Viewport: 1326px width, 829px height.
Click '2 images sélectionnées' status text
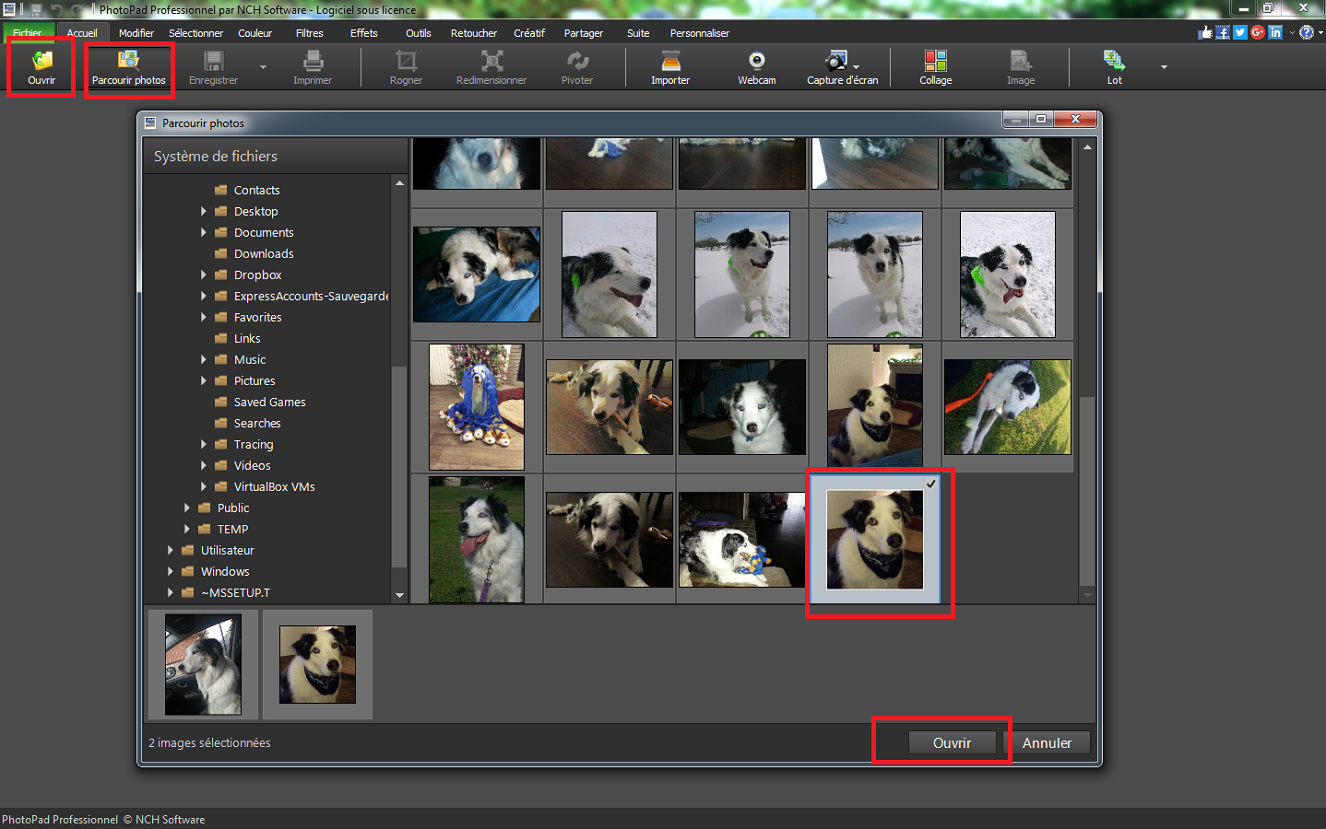click(209, 743)
